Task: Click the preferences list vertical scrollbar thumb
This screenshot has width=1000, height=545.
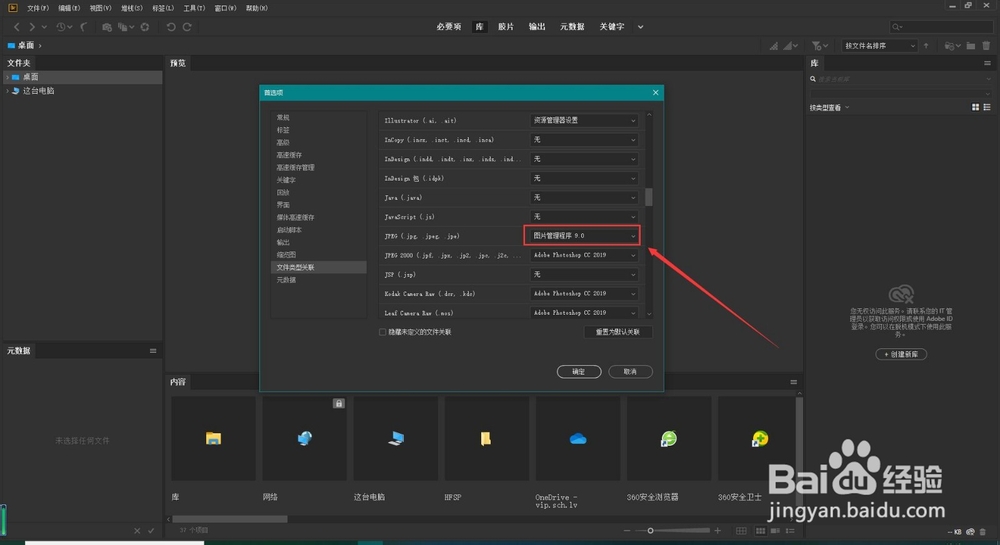Action: pos(649,197)
